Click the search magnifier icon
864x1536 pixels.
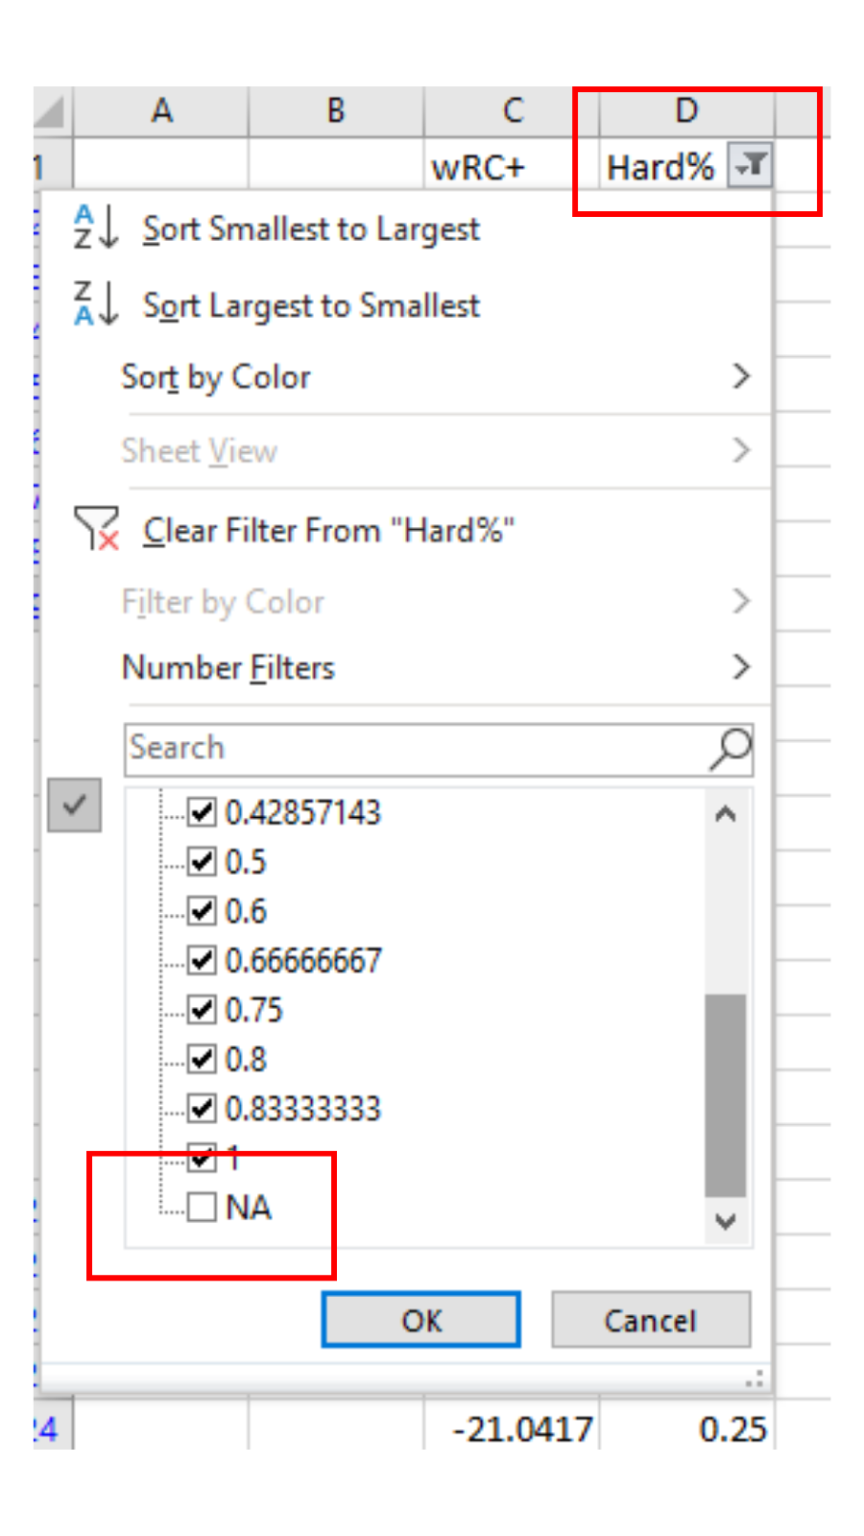click(x=733, y=747)
